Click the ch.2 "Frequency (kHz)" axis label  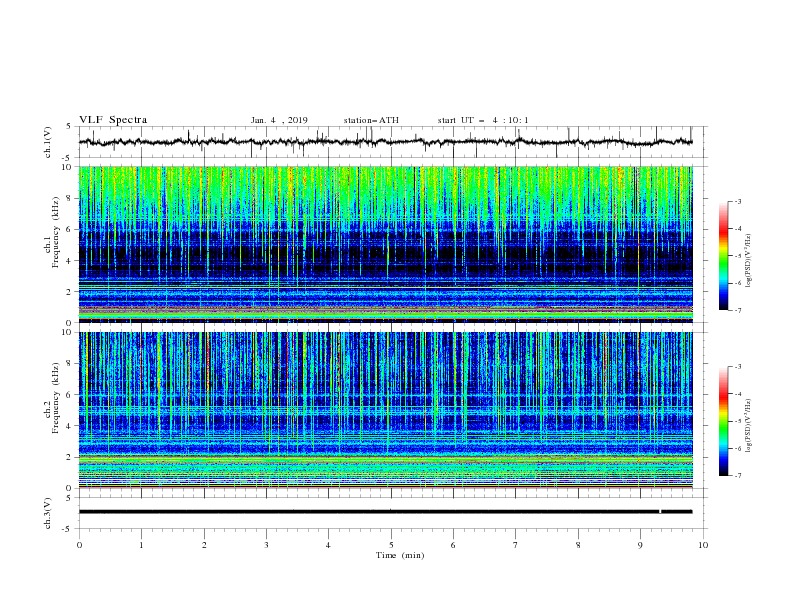(x=56, y=396)
